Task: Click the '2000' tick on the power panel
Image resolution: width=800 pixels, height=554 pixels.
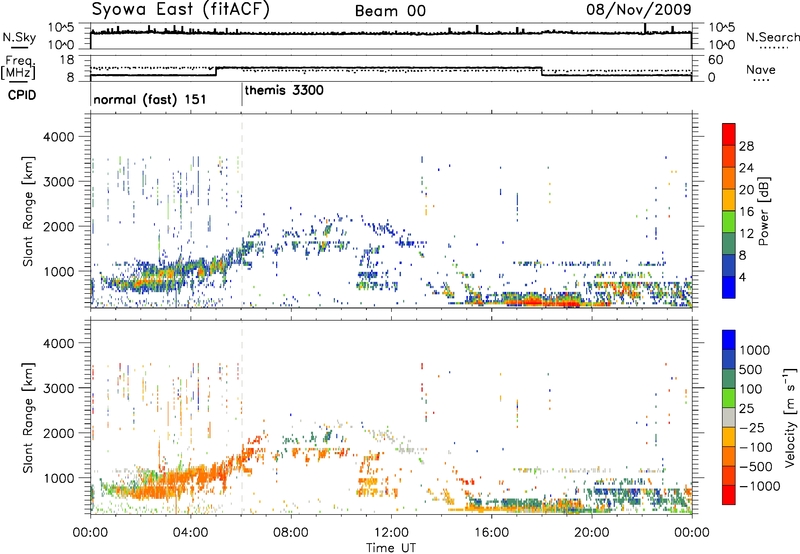Action: pyautogui.click(x=58, y=227)
